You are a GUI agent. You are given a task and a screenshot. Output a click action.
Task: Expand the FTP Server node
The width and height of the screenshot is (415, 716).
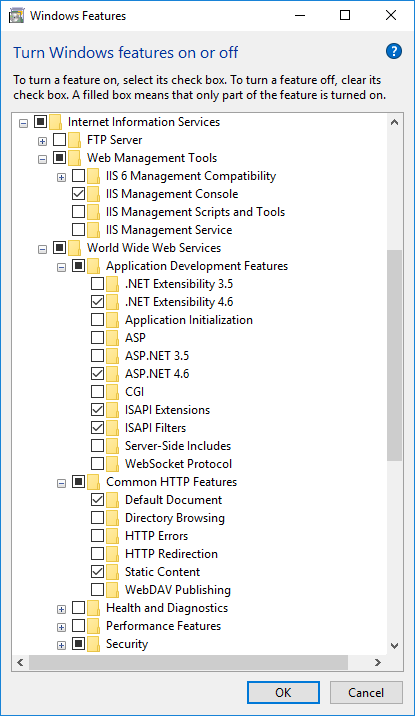pos(42,142)
